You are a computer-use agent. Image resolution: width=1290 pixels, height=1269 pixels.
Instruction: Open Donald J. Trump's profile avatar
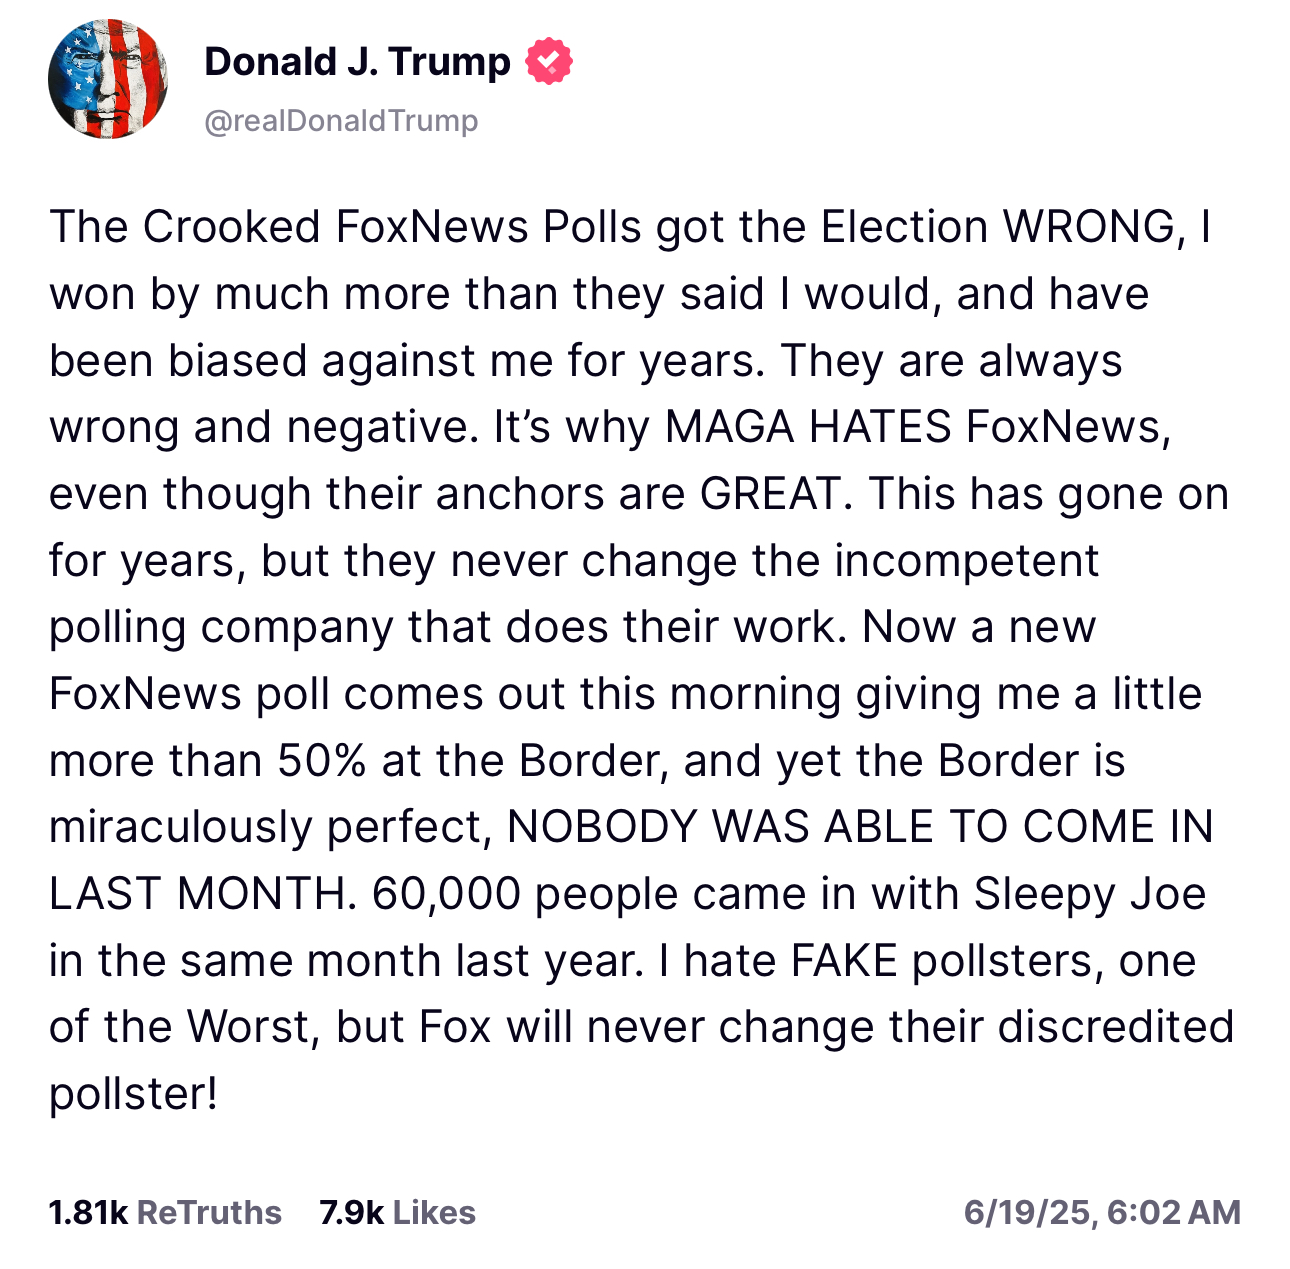tap(108, 79)
